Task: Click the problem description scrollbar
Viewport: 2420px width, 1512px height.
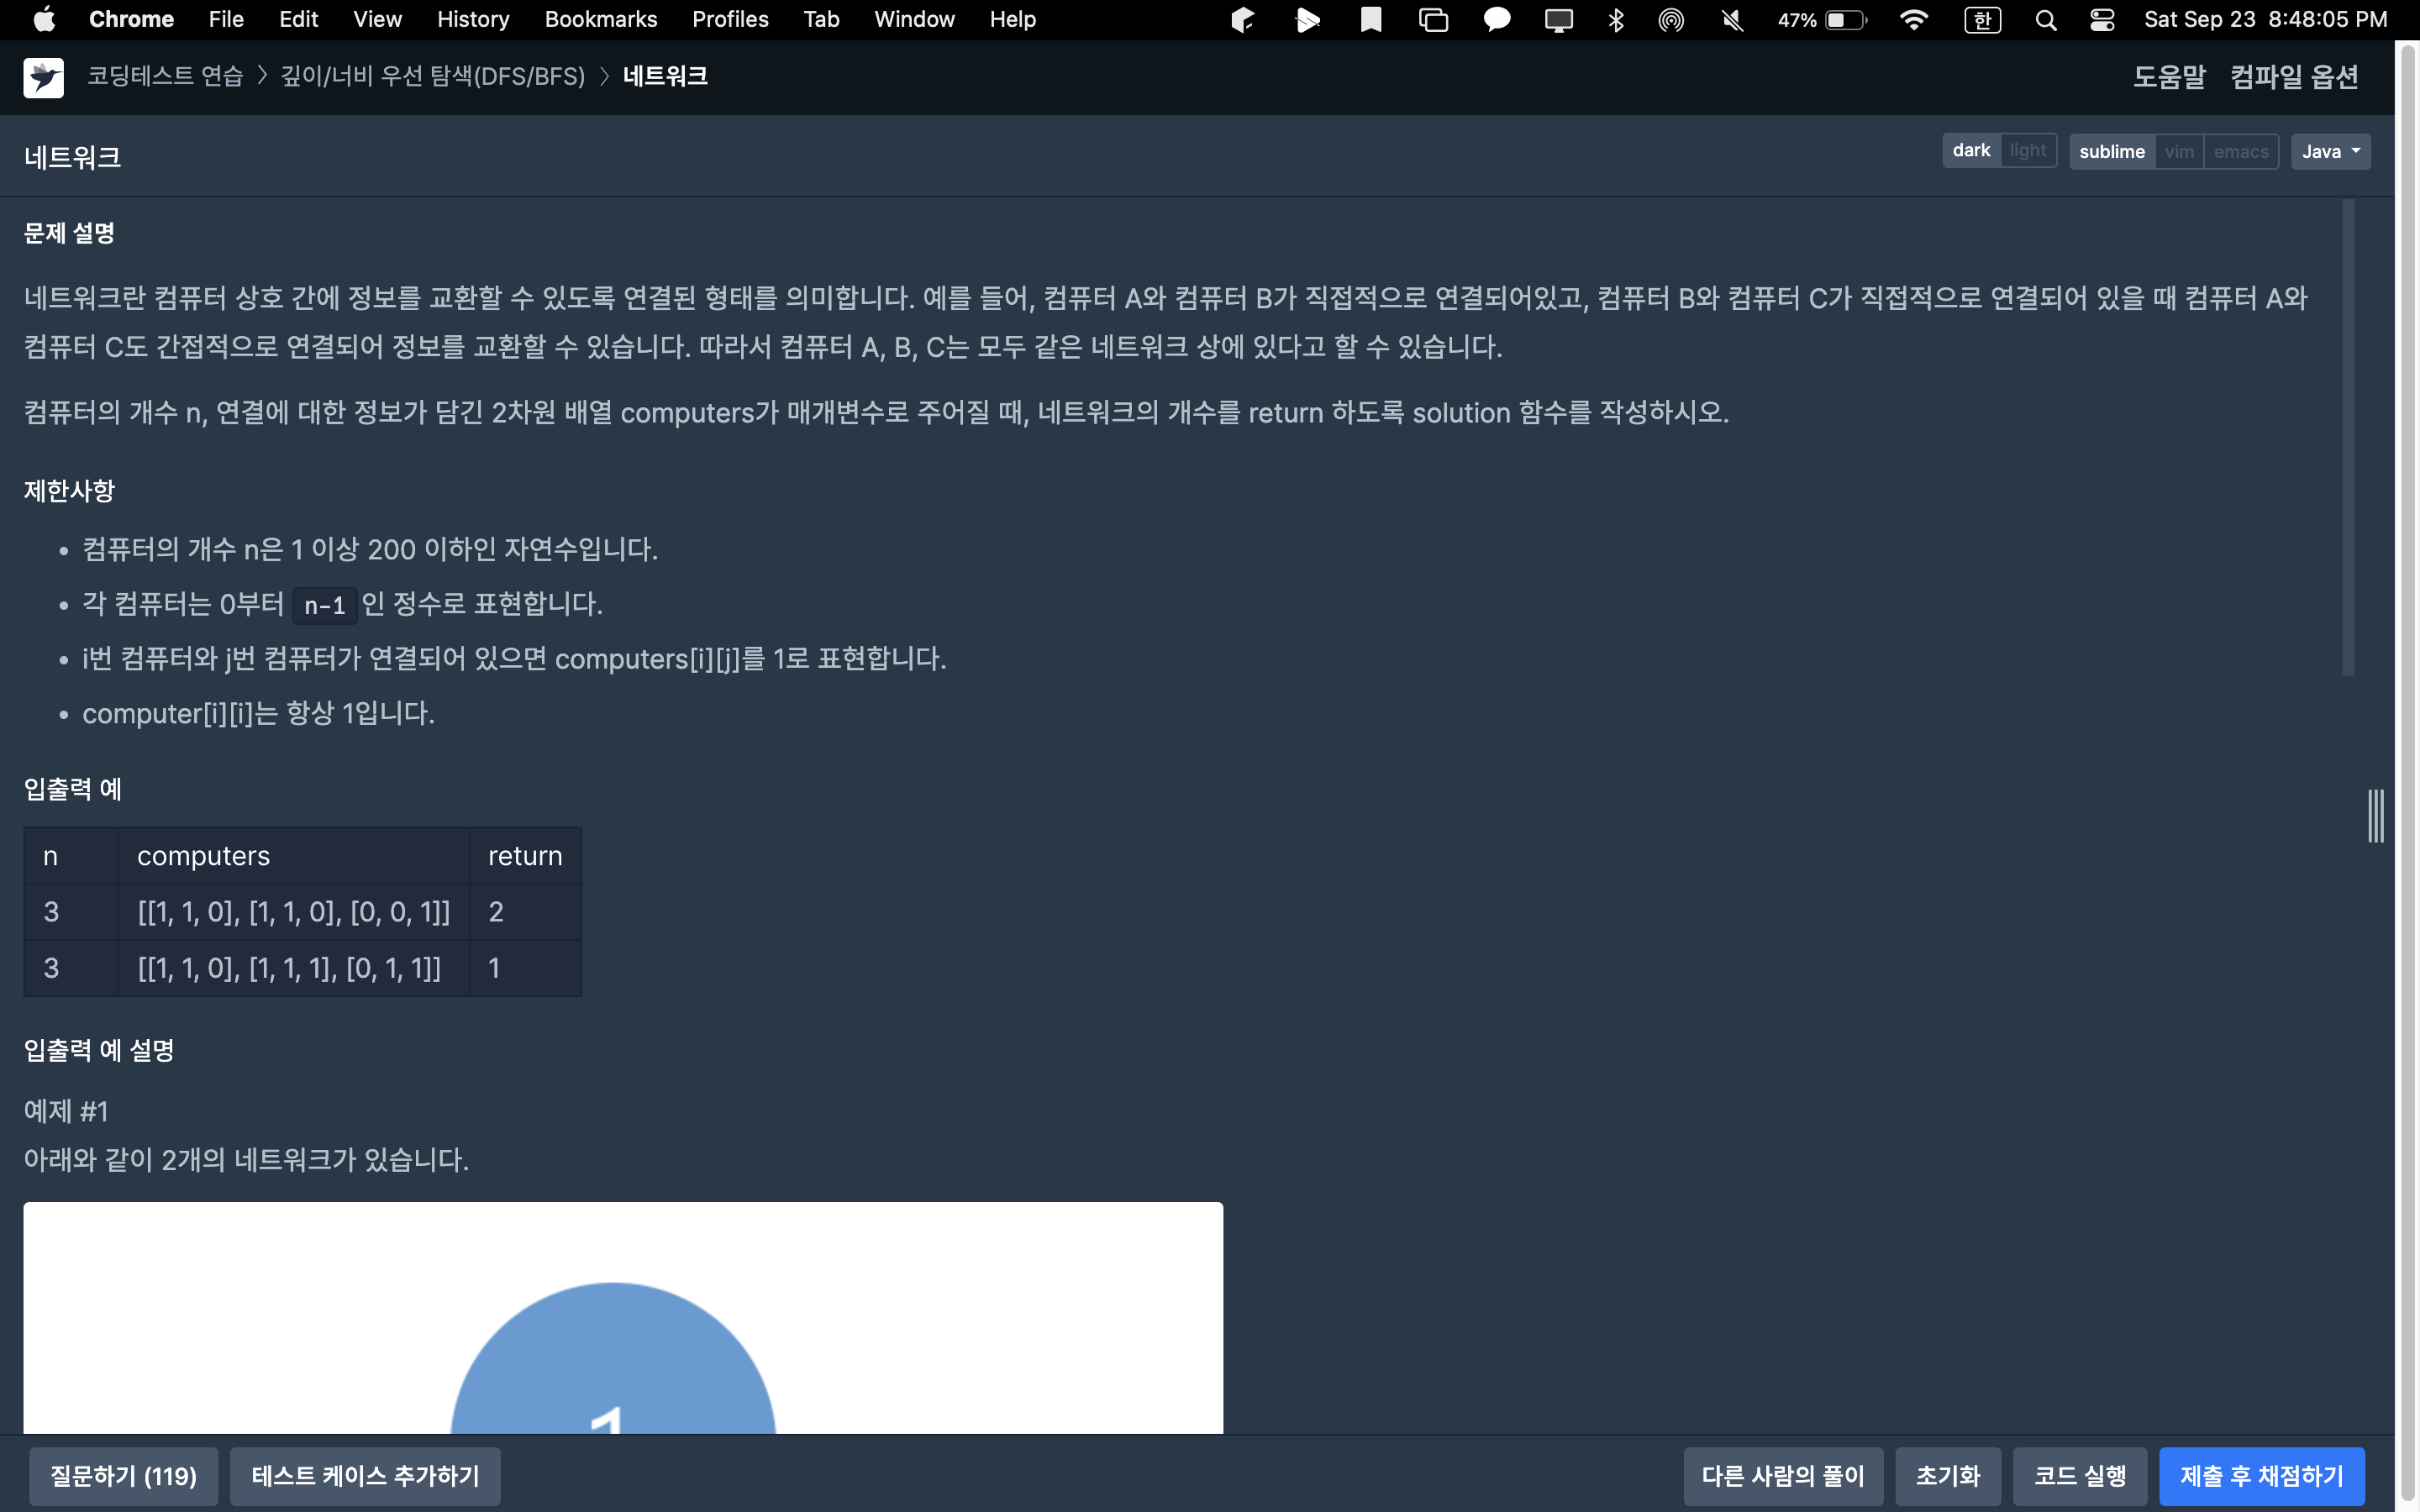Action: [x=2348, y=438]
